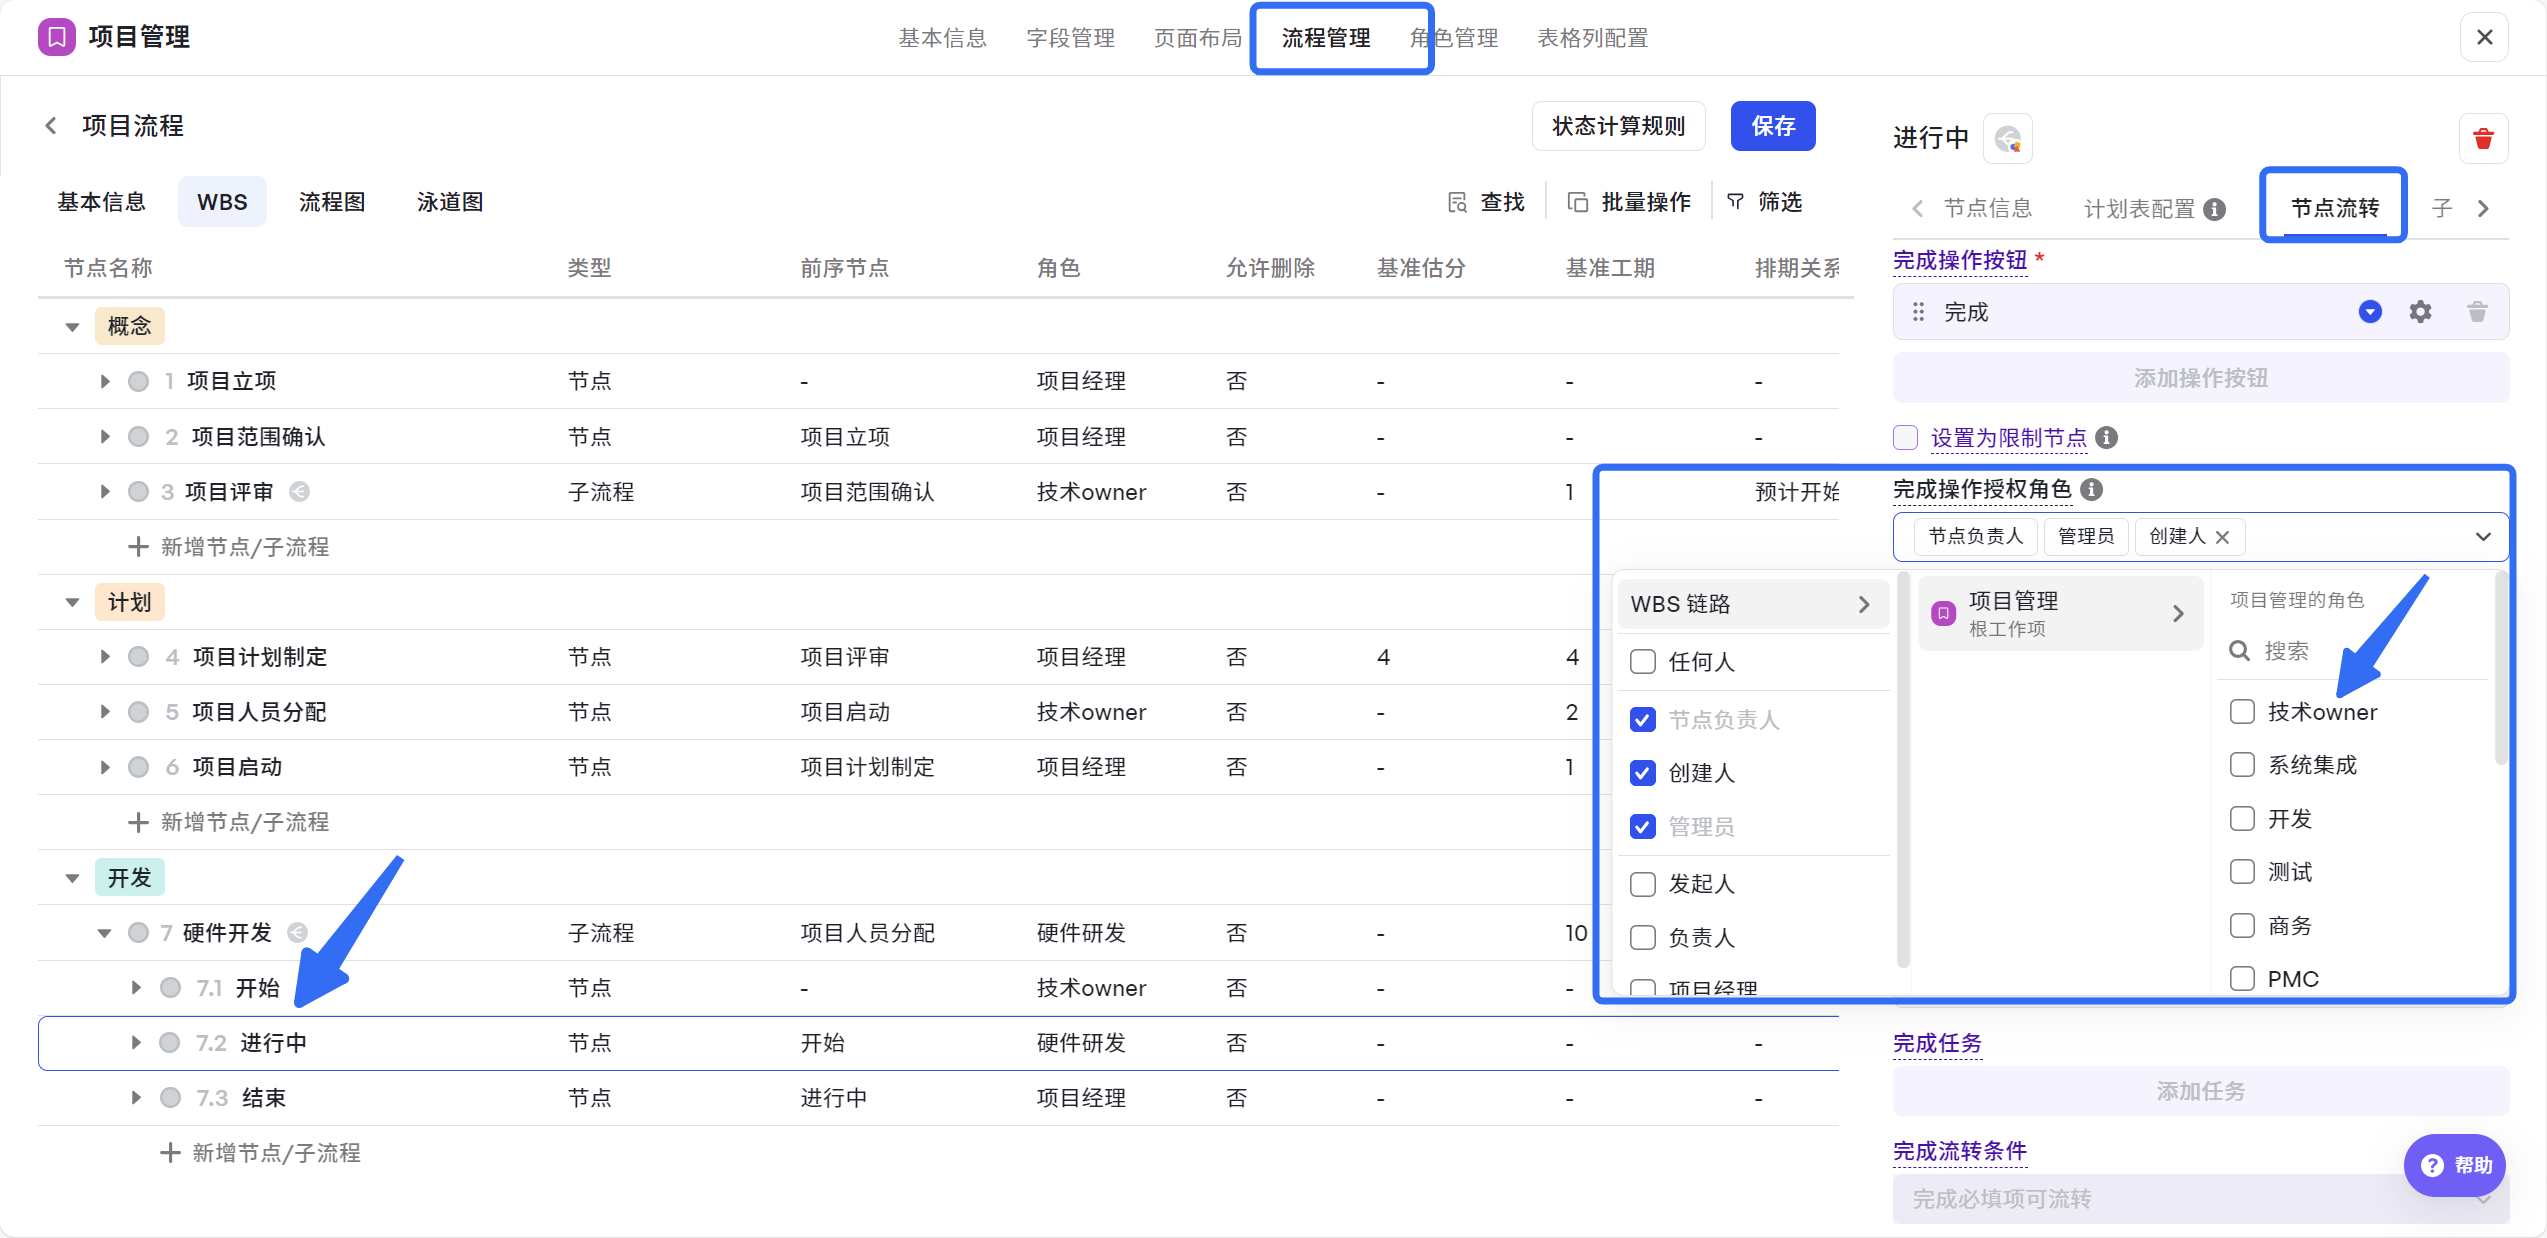Check the 负责人 checkbox

pyautogui.click(x=1643, y=938)
